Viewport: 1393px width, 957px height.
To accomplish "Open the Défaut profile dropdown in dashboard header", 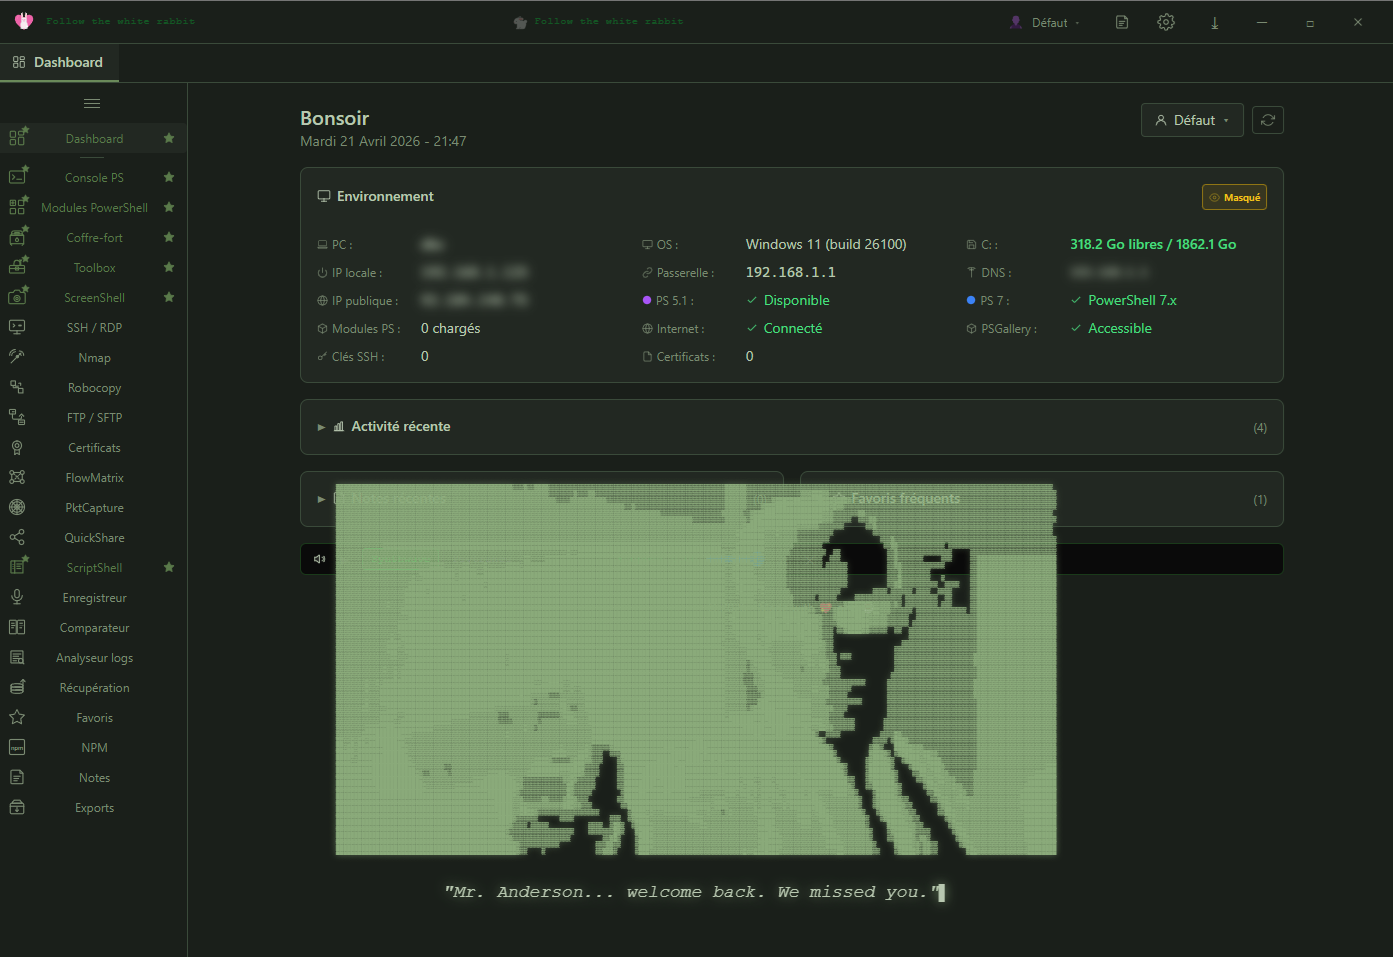I will pos(1191,120).
